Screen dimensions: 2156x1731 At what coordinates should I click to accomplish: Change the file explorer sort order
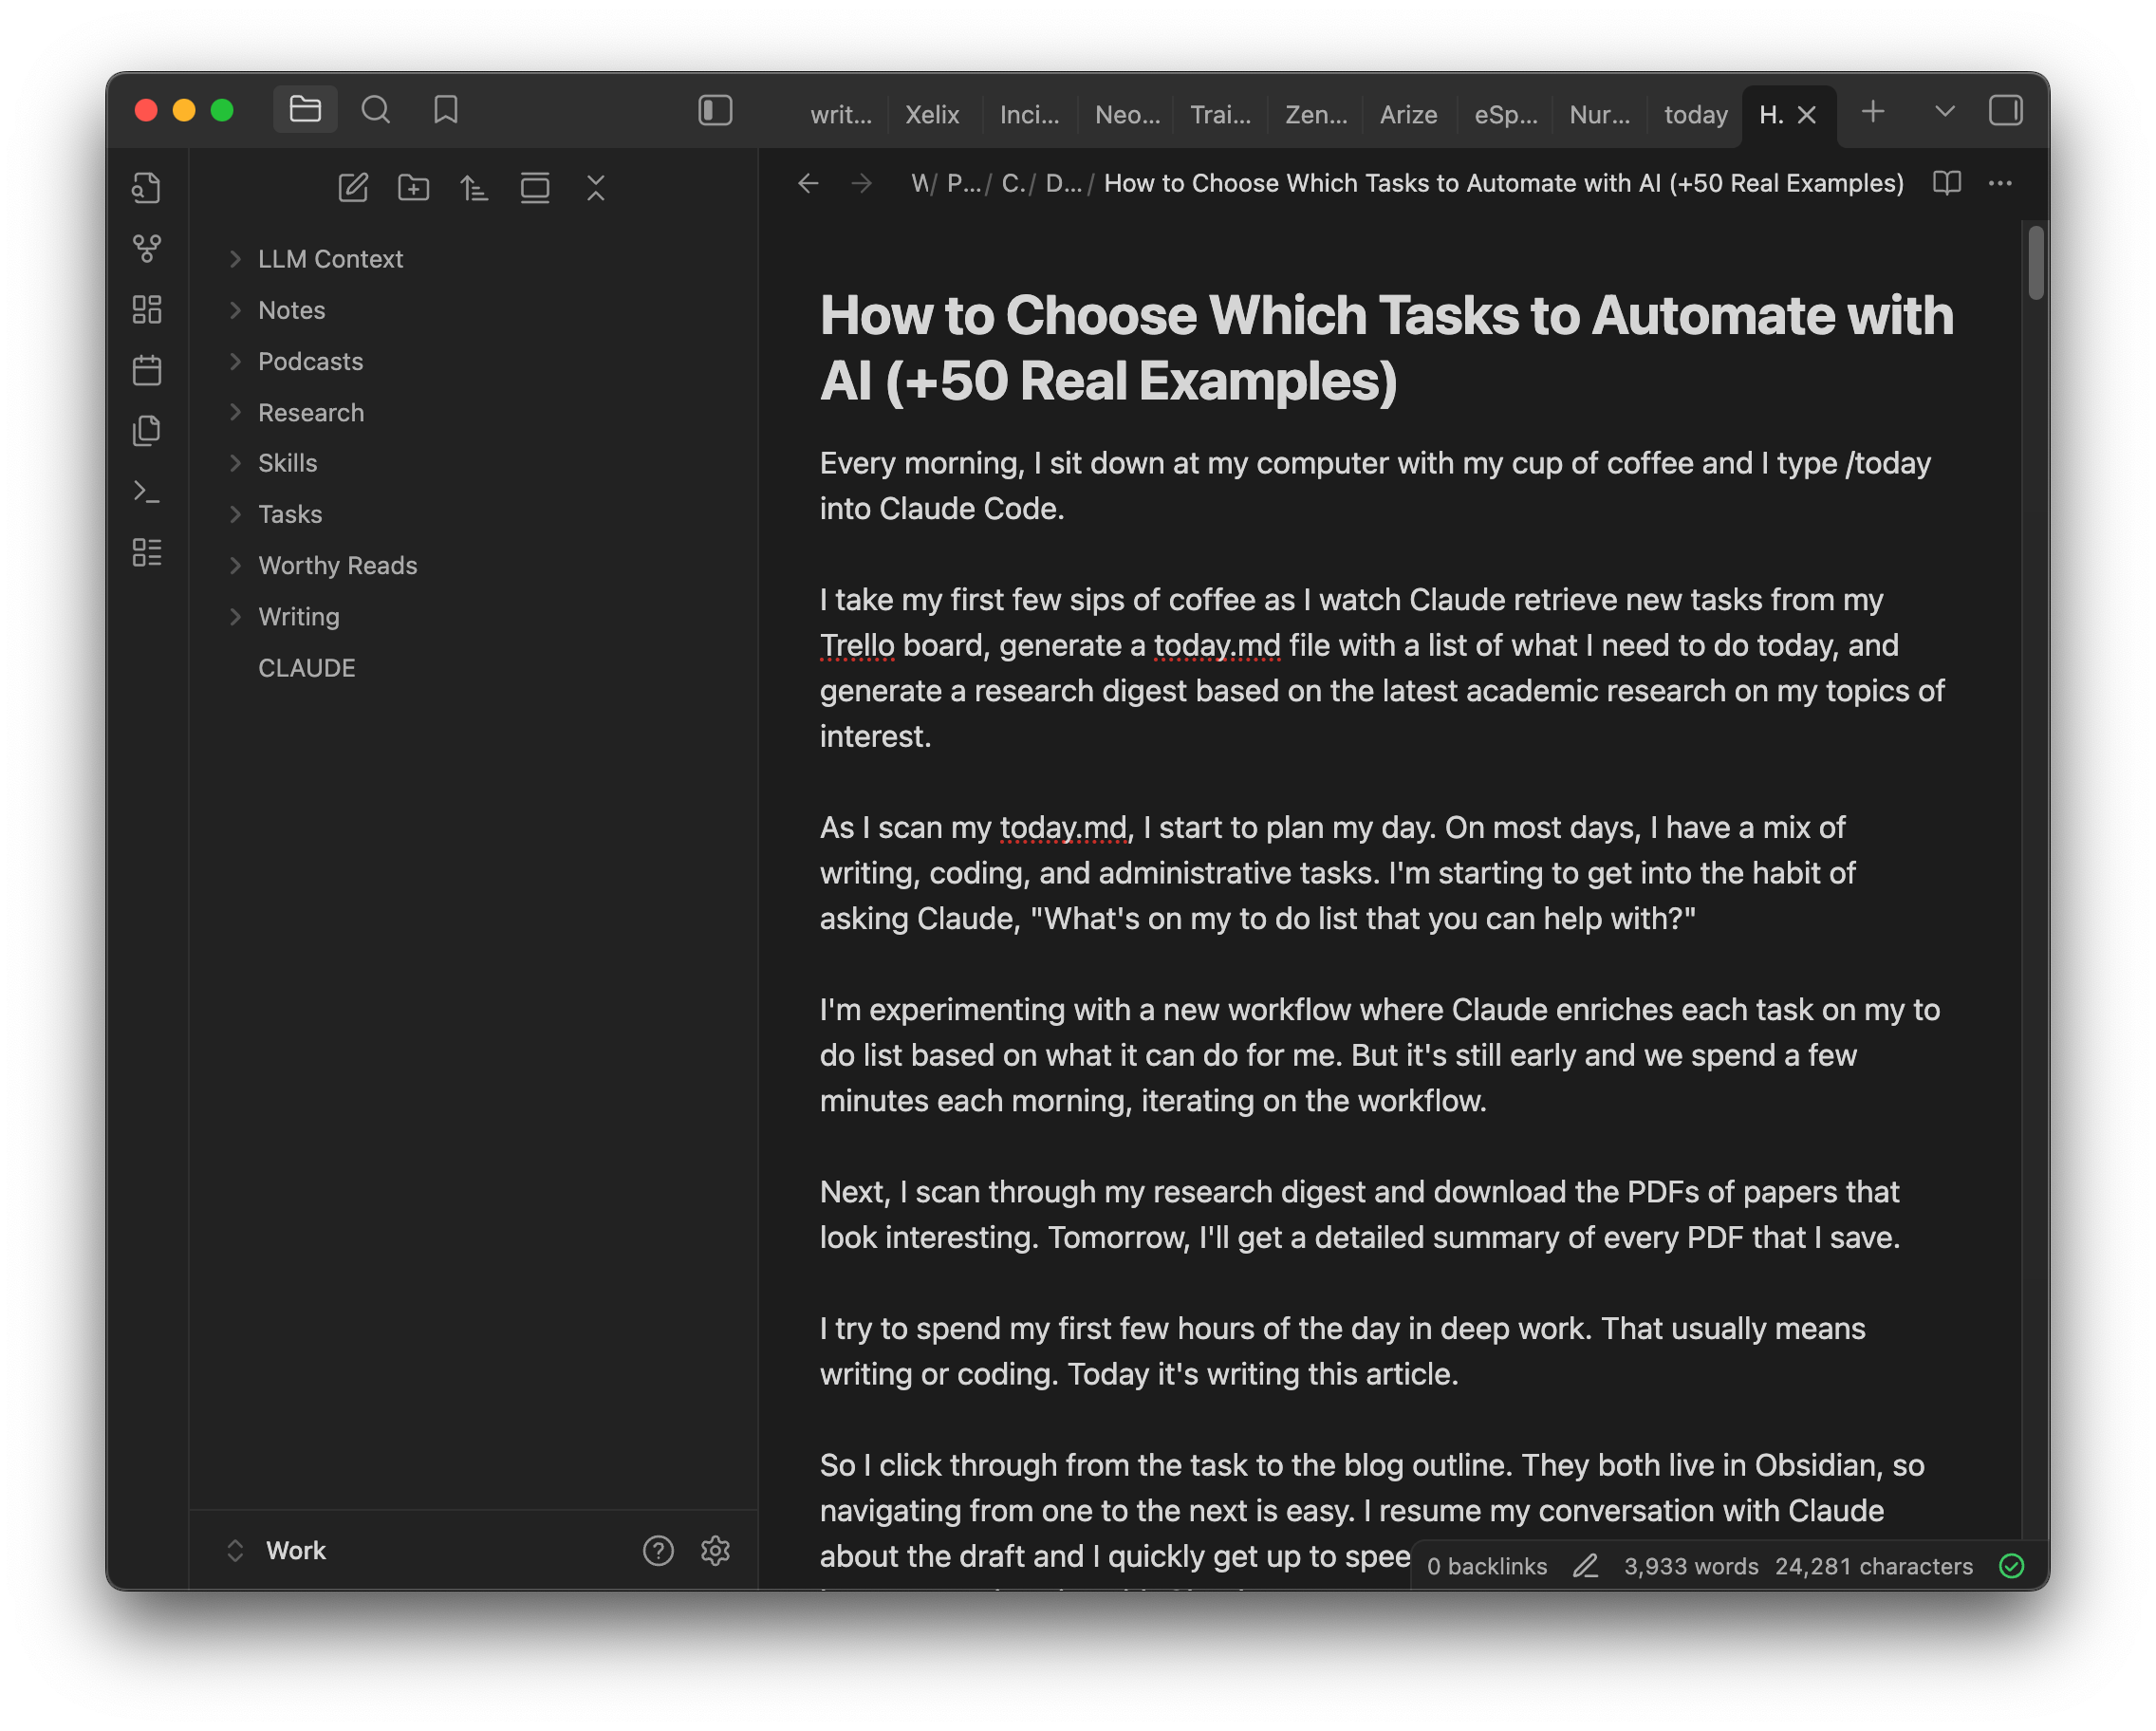[x=474, y=187]
